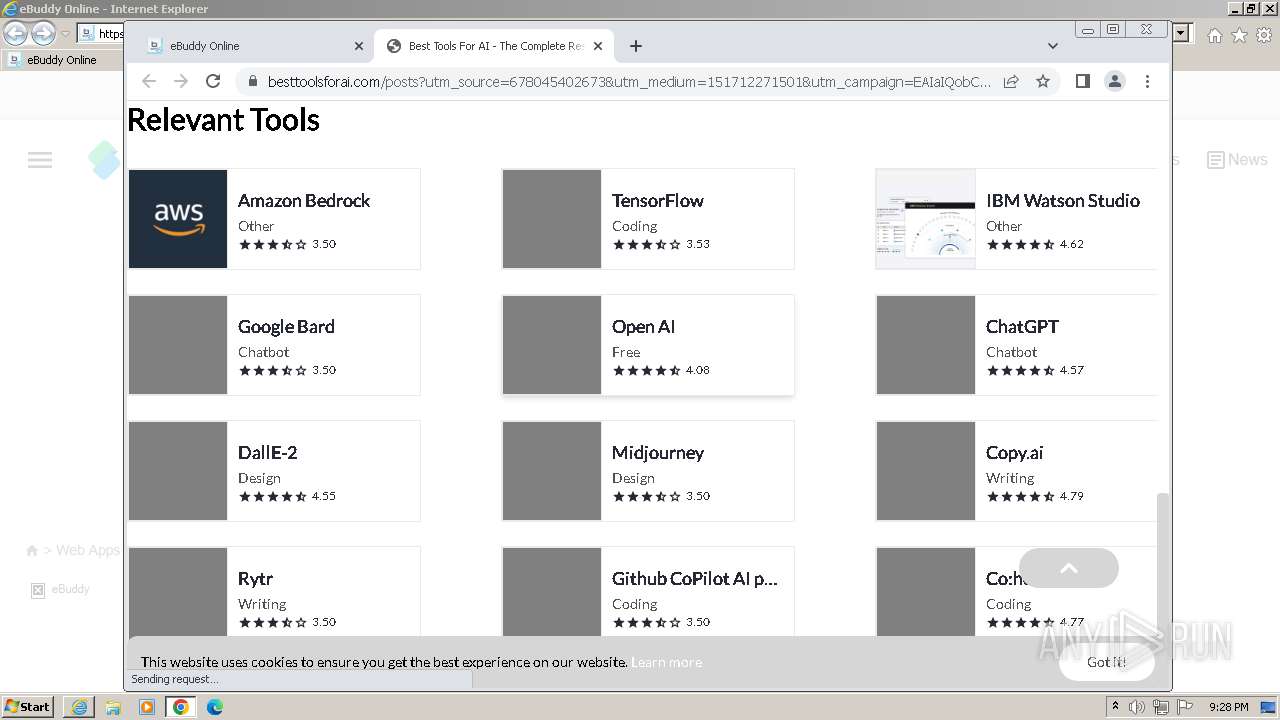Select the eBuddy Online tab in Internet Explorer
This screenshot has width=1280, height=720.
(62, 60)
